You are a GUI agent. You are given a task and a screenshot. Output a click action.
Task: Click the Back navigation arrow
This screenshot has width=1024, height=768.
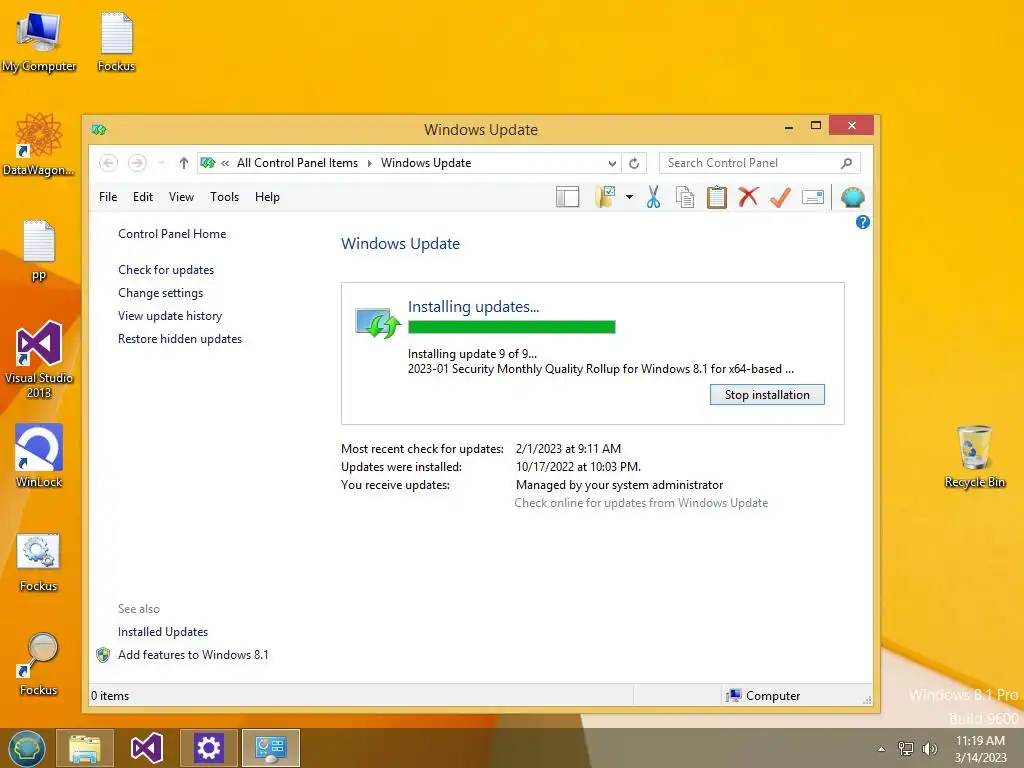click(x=108, y=163)
